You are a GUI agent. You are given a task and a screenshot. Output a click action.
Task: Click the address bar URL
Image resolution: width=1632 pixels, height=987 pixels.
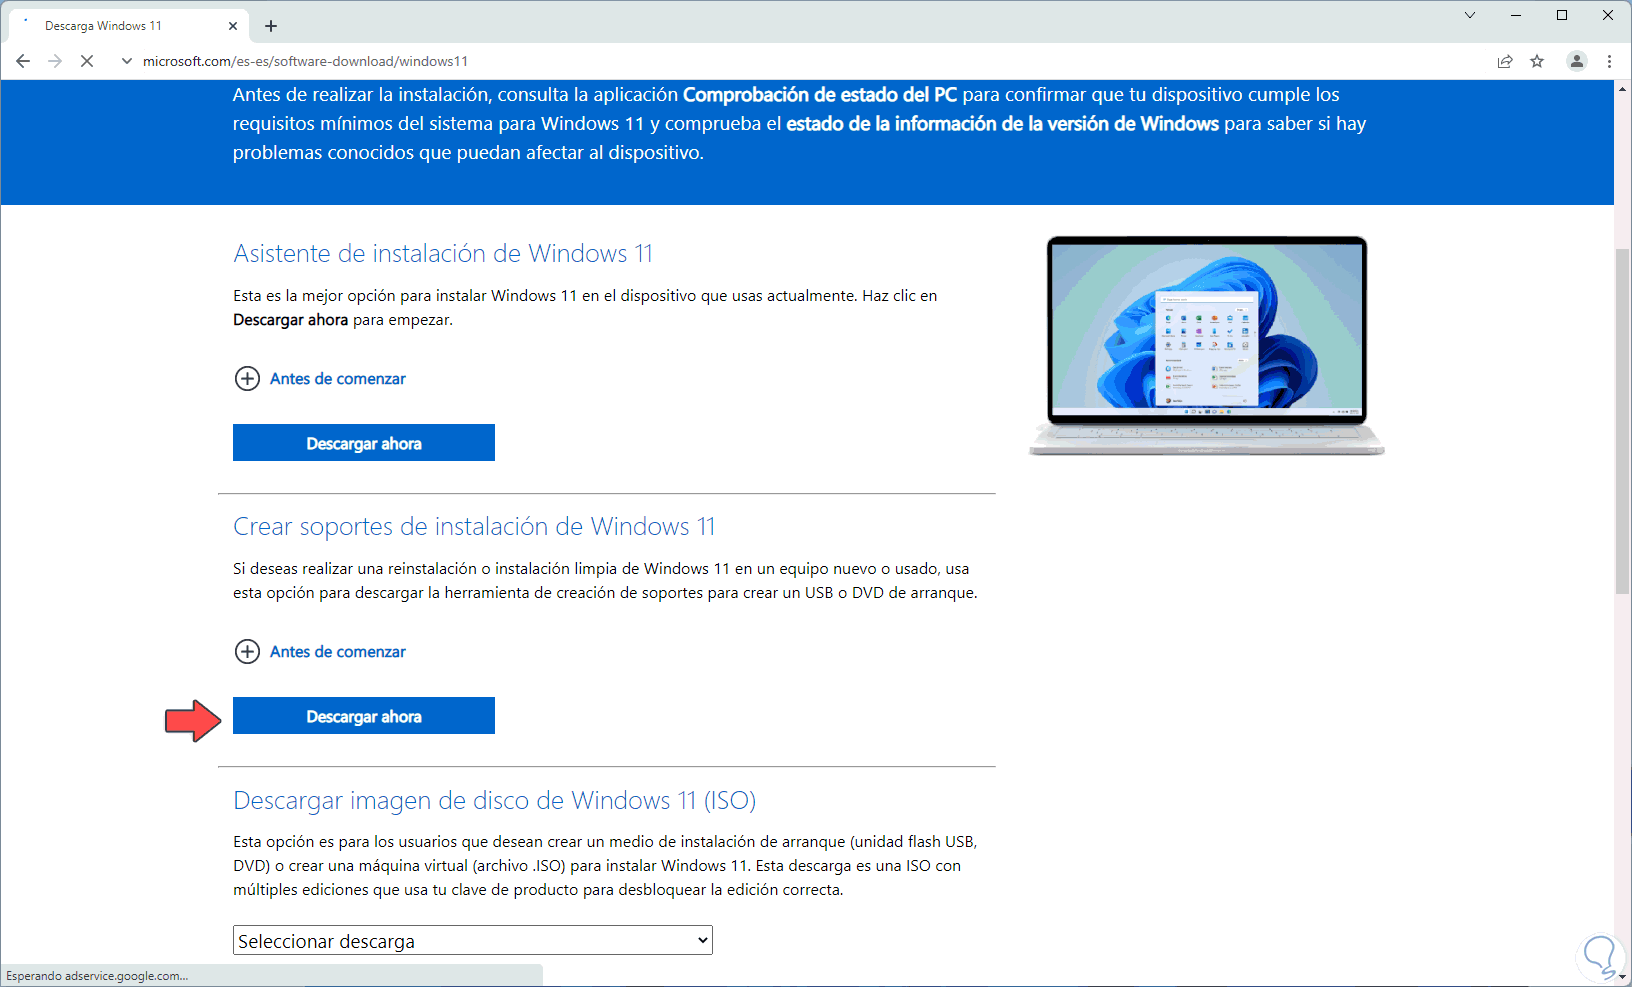(x=305, y=61)
